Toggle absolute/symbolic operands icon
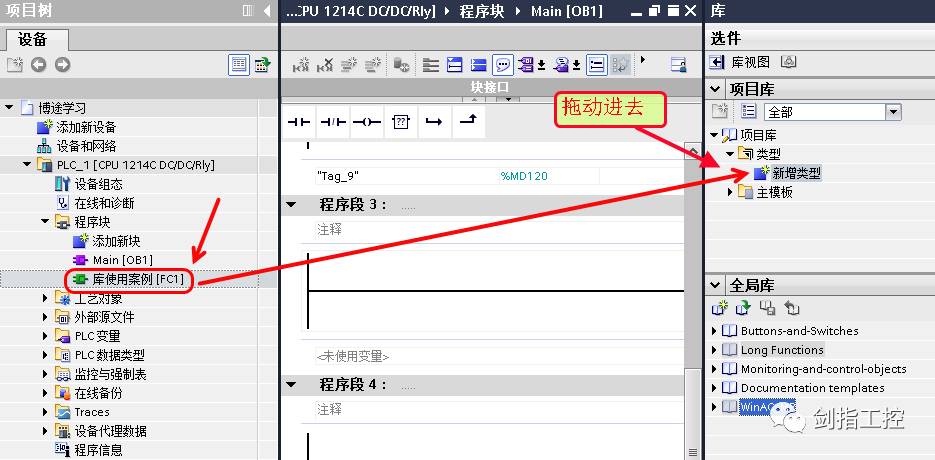Viewport: 935px width, 460px height. click(x=526, y=64)
